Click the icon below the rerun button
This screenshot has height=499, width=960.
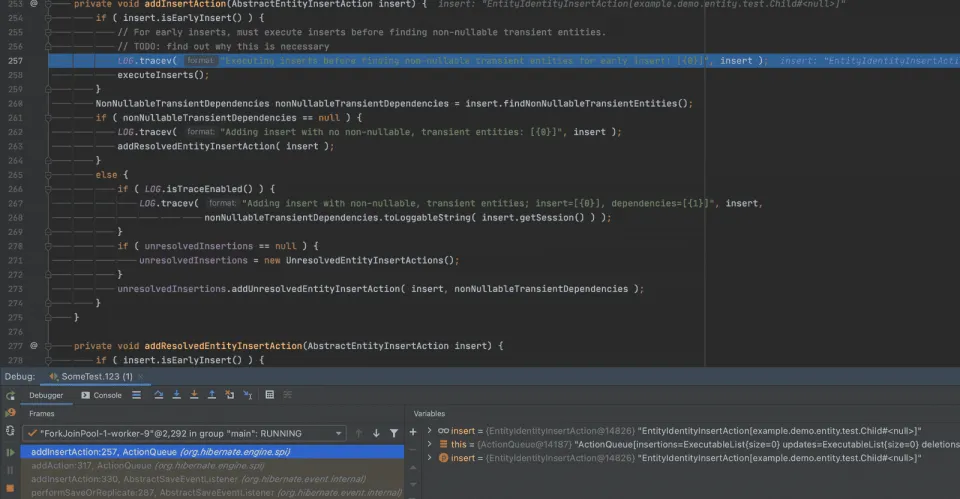pyautogui.click(x=10, y=413)
